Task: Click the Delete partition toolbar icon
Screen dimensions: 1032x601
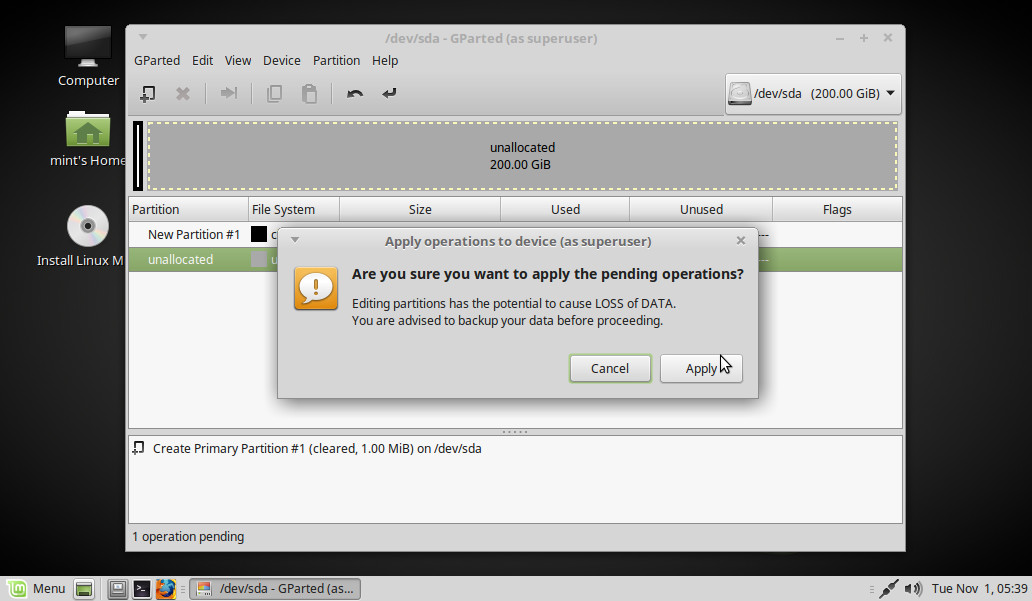Action: [x=183, y=93]
